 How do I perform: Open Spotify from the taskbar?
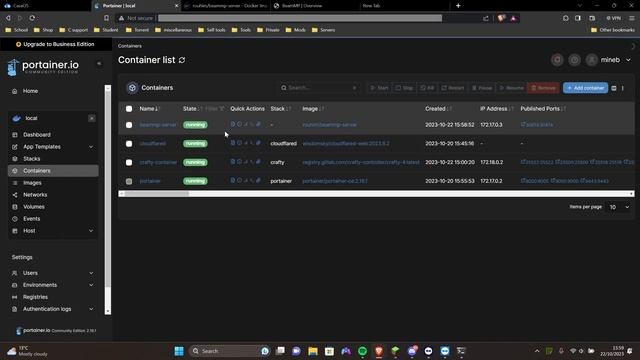tap(362, 351)
